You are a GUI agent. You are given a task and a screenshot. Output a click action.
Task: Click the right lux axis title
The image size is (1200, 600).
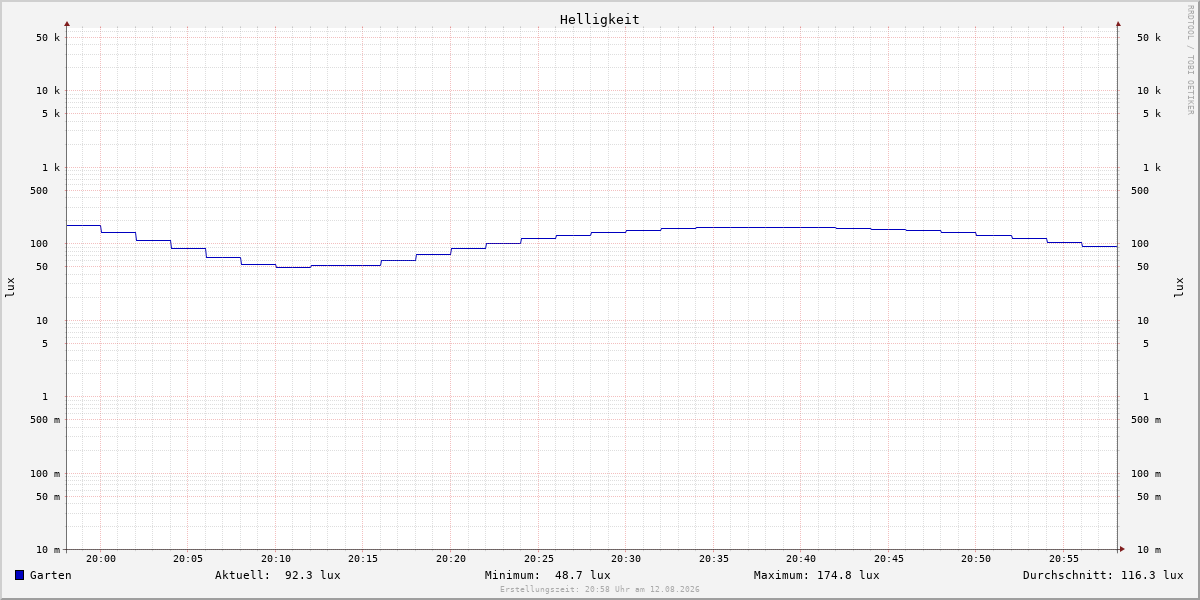tap(1179, 287)
